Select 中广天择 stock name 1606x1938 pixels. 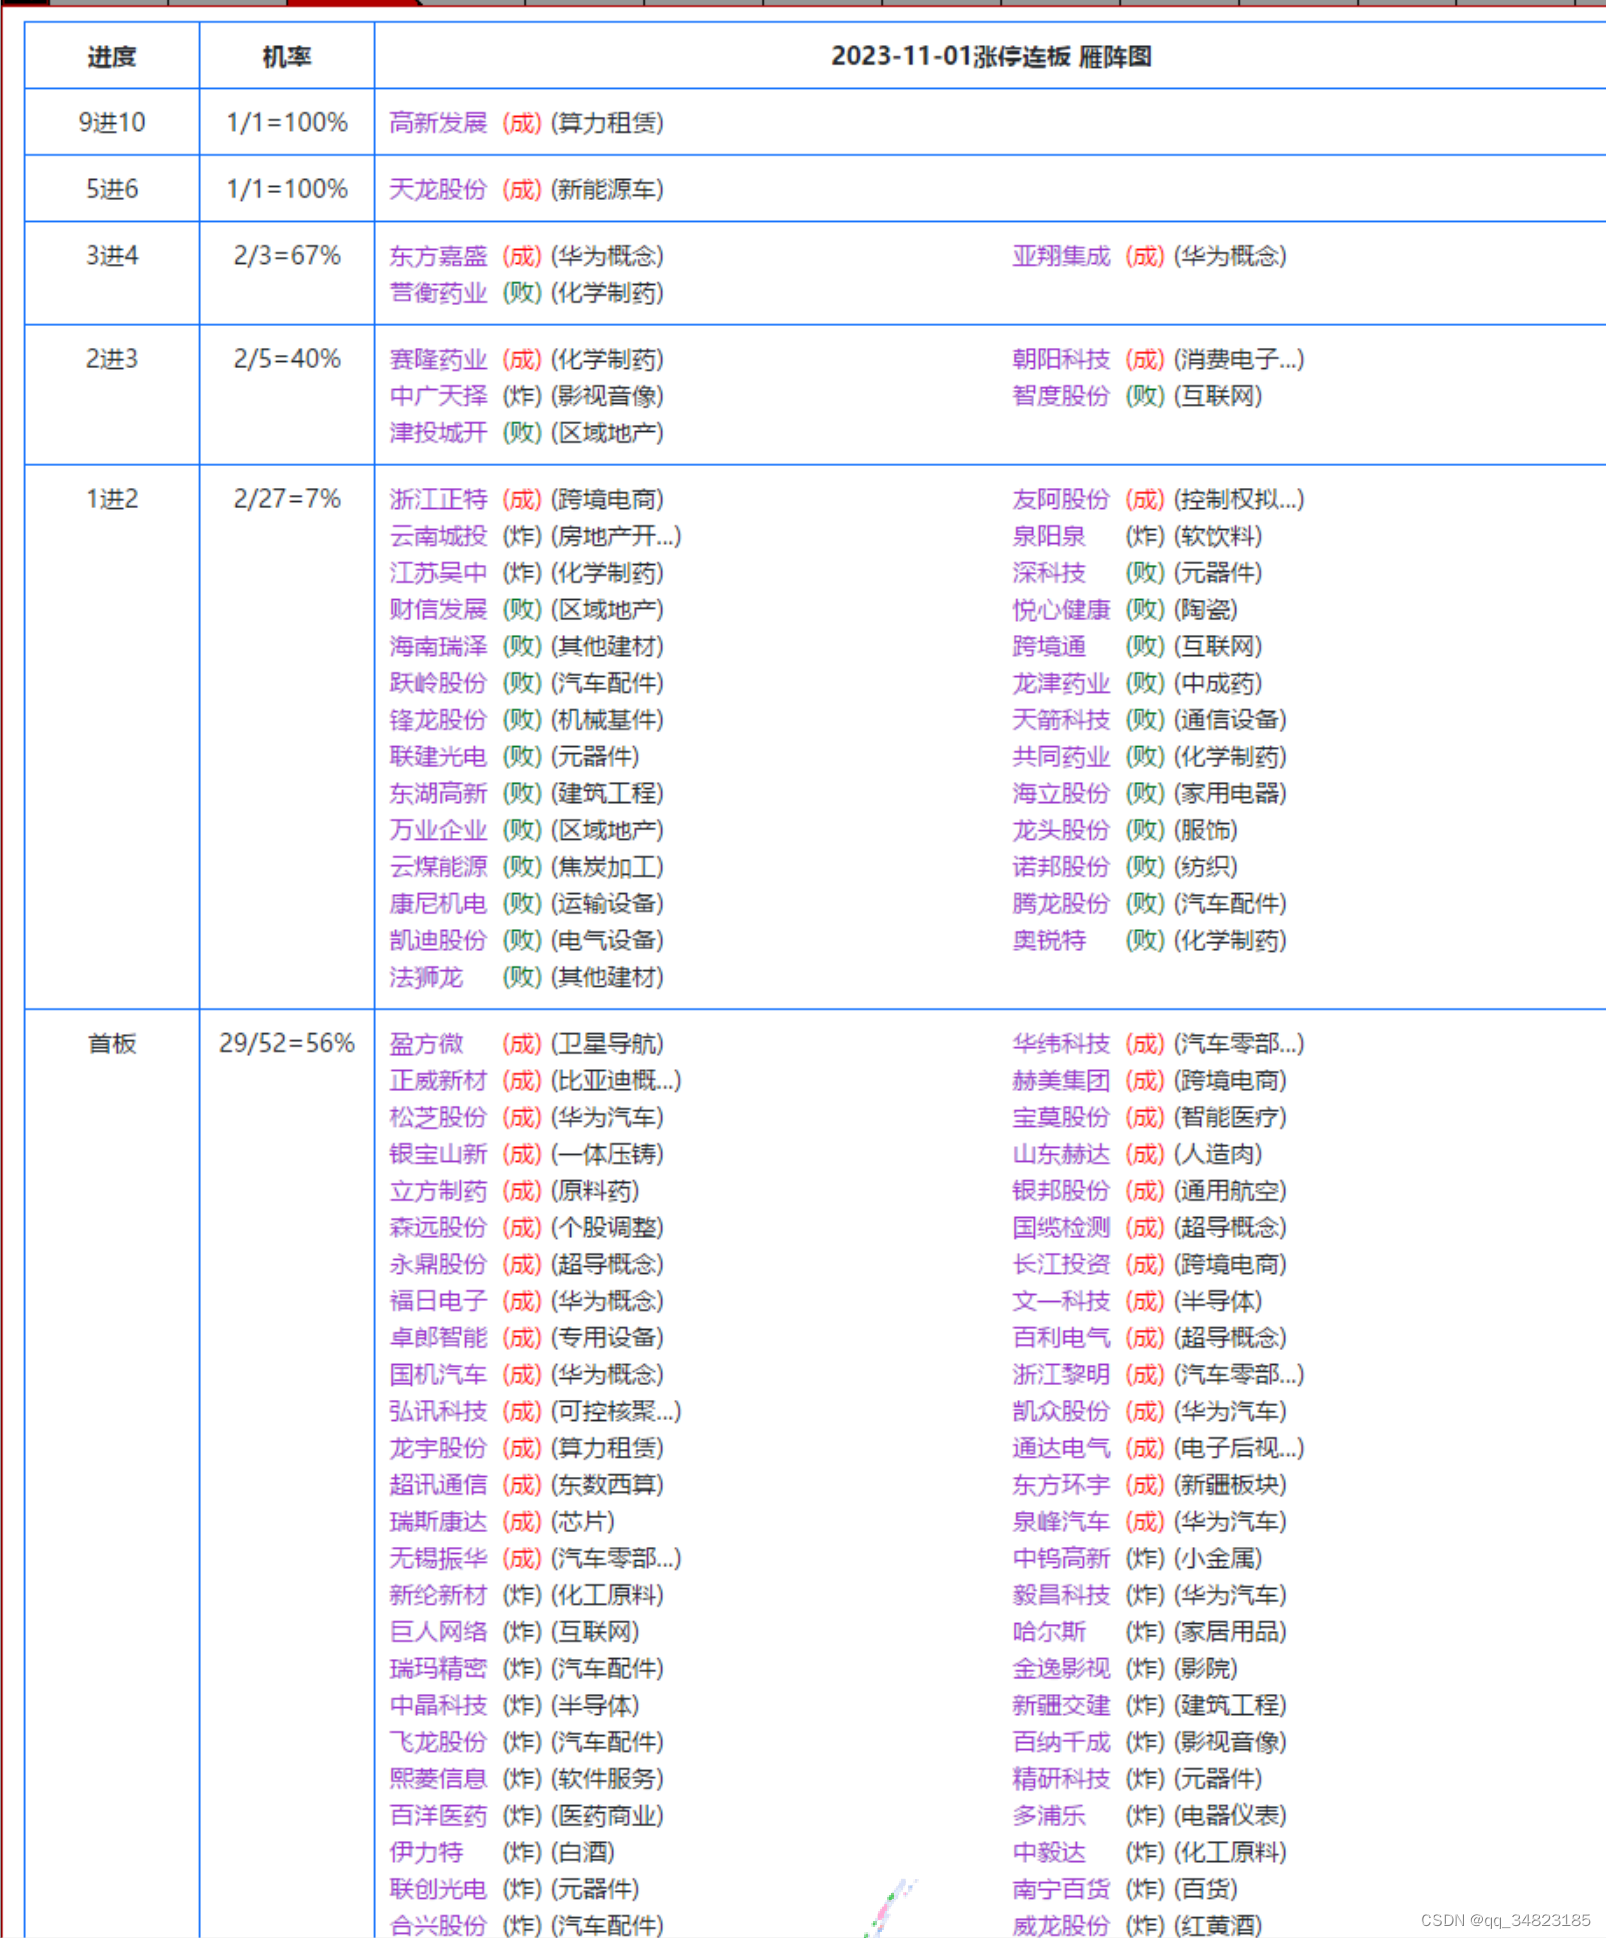(438, 396)
